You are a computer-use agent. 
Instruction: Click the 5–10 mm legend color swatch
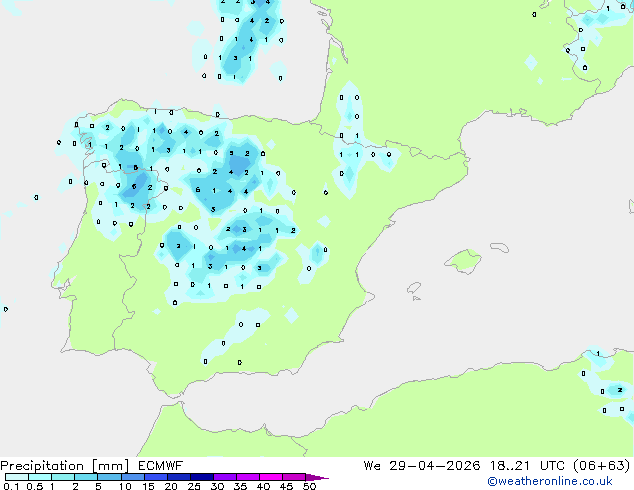point(109,477)
